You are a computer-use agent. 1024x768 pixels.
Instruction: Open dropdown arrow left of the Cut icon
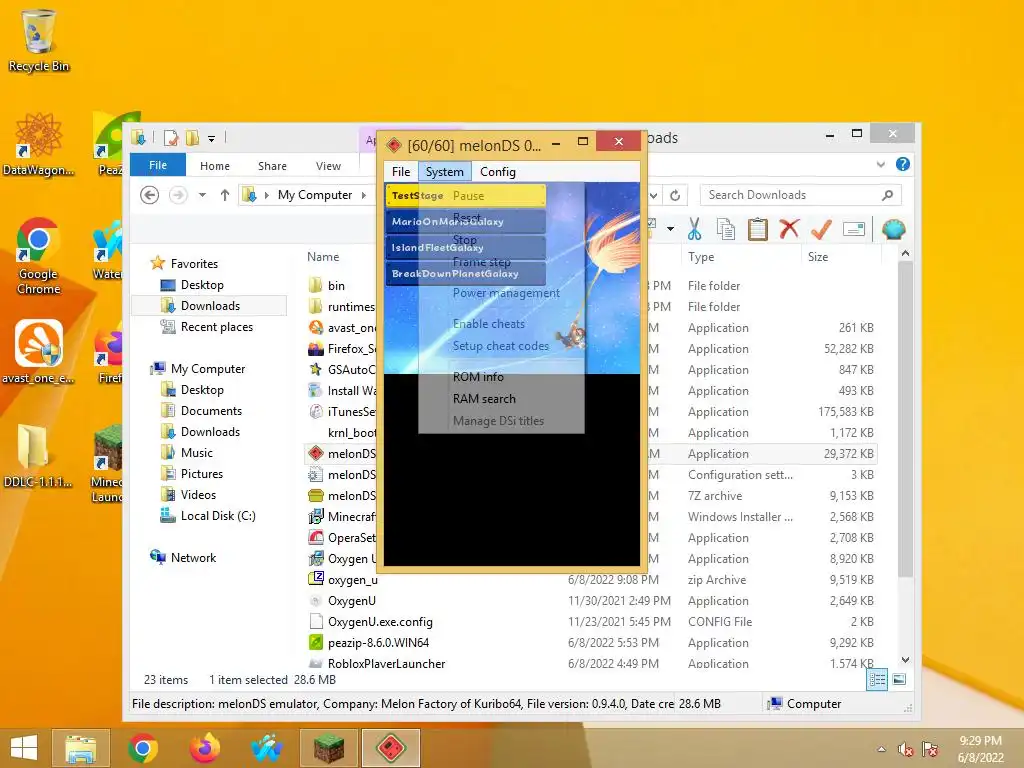pyautogui.click(x=670, y=229)
